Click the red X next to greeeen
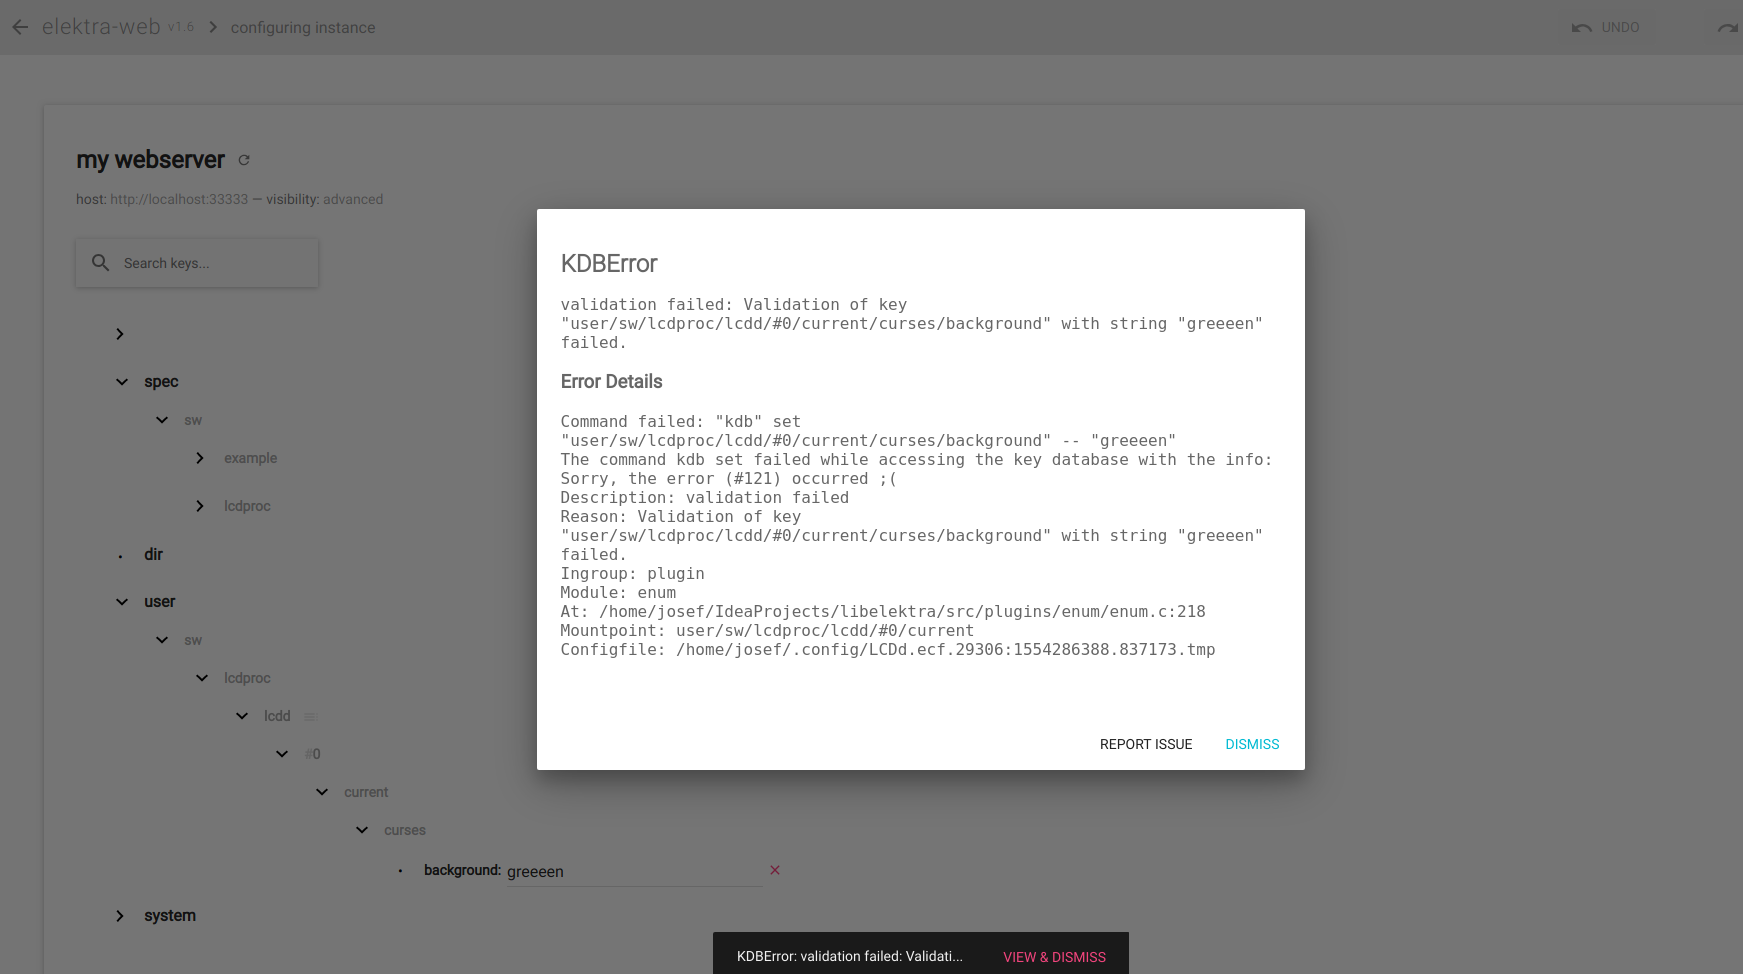 click(775, 870)
